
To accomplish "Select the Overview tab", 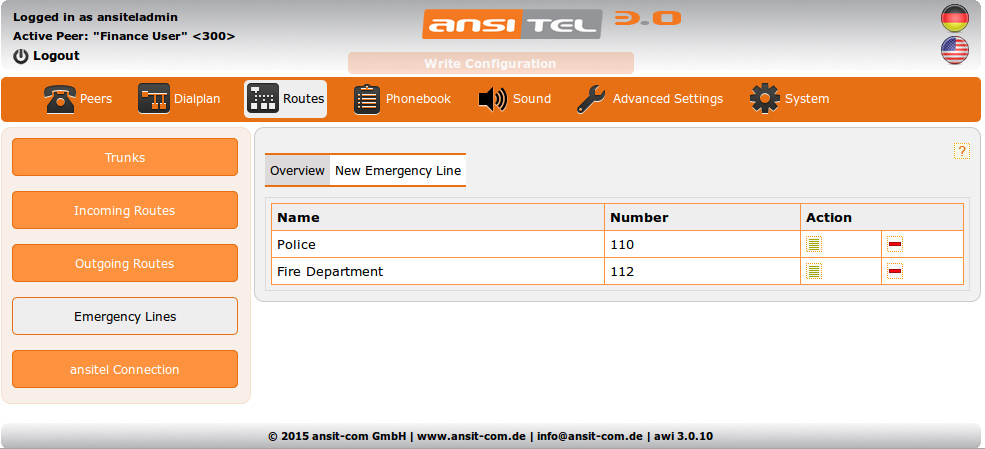I will point(297,171).
